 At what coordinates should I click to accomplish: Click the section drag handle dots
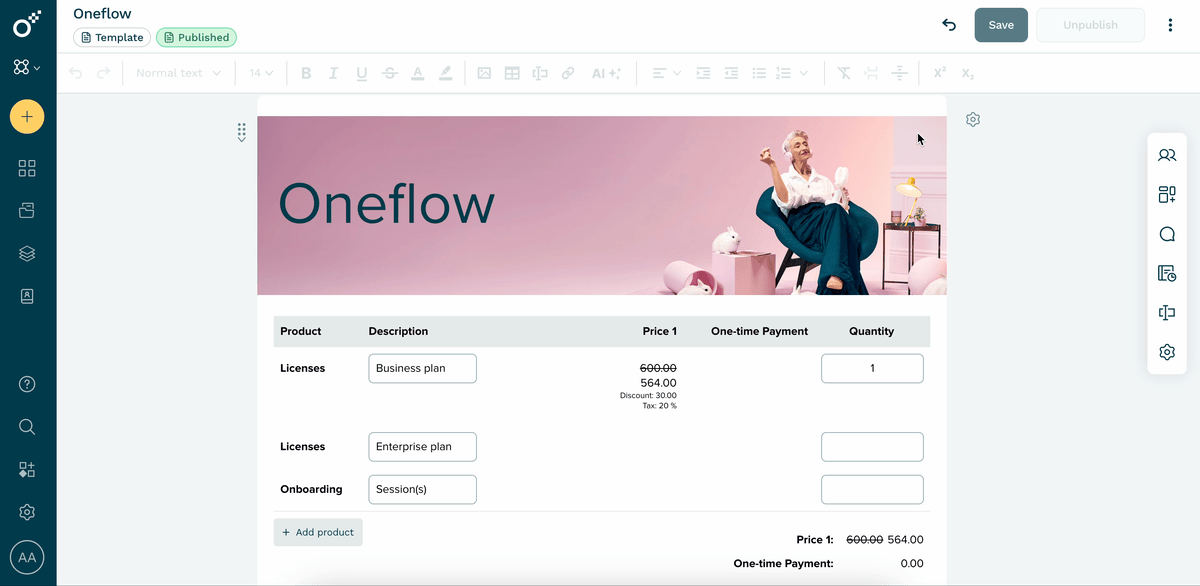(241, 129)
